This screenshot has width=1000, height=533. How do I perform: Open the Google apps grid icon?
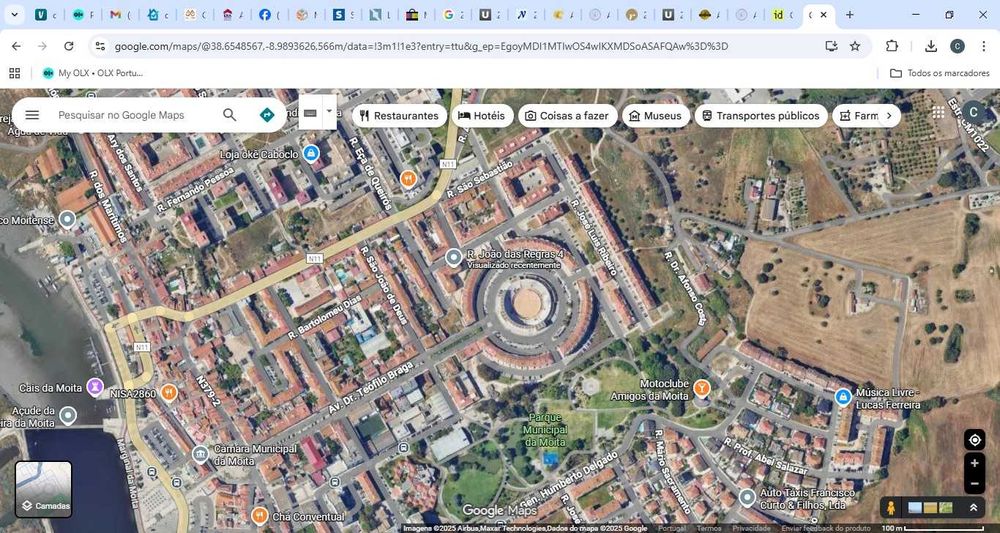pos(938,113)
